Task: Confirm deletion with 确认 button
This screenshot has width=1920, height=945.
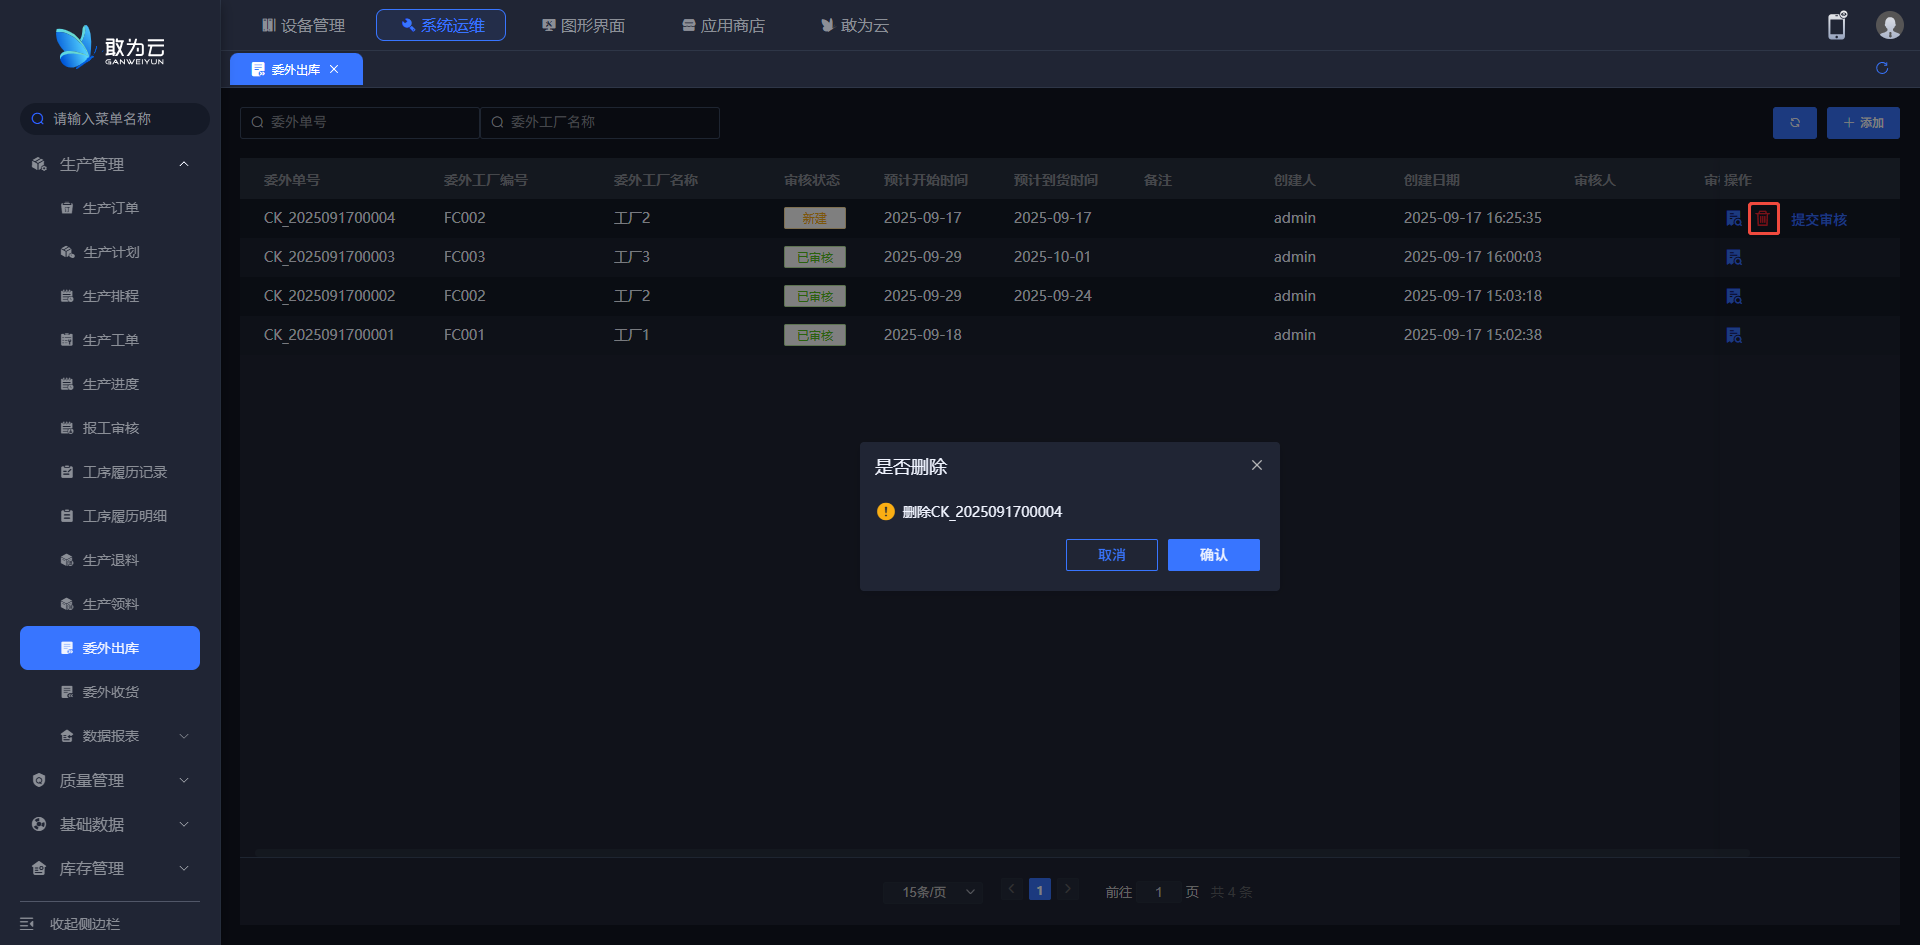Action: pos(1213,555)
